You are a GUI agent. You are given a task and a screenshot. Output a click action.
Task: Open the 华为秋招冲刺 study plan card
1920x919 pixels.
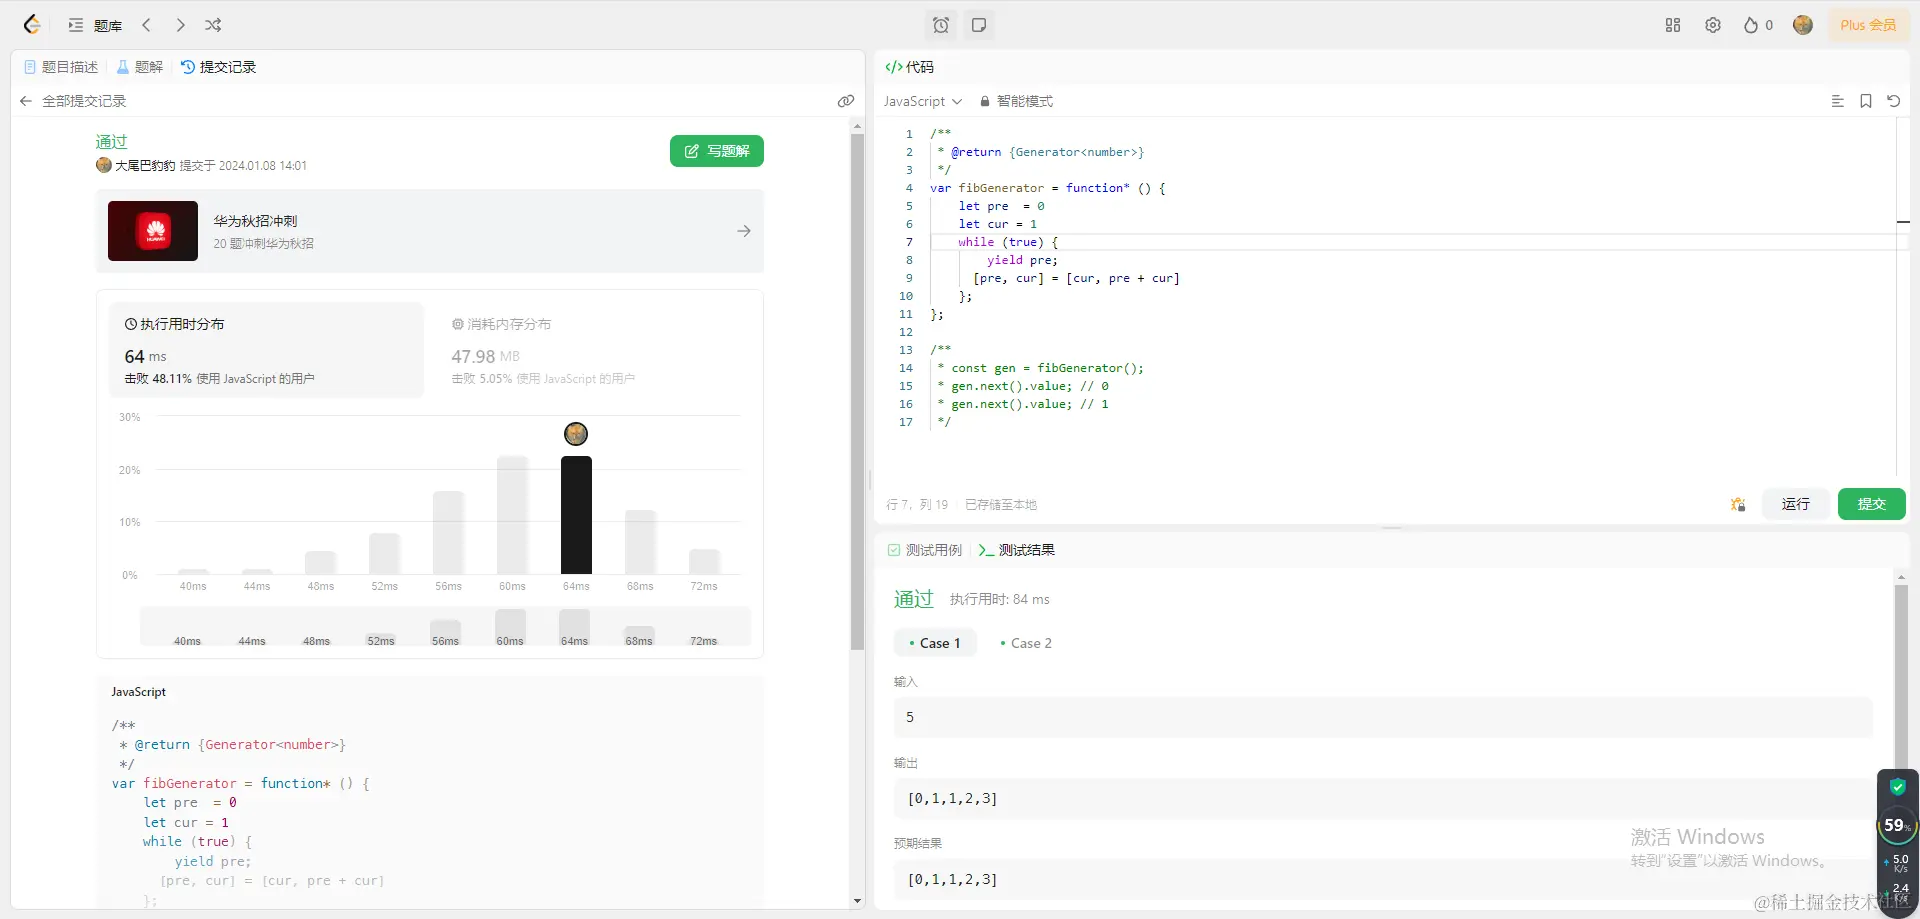pyautogui.click(x=430, y=231)
